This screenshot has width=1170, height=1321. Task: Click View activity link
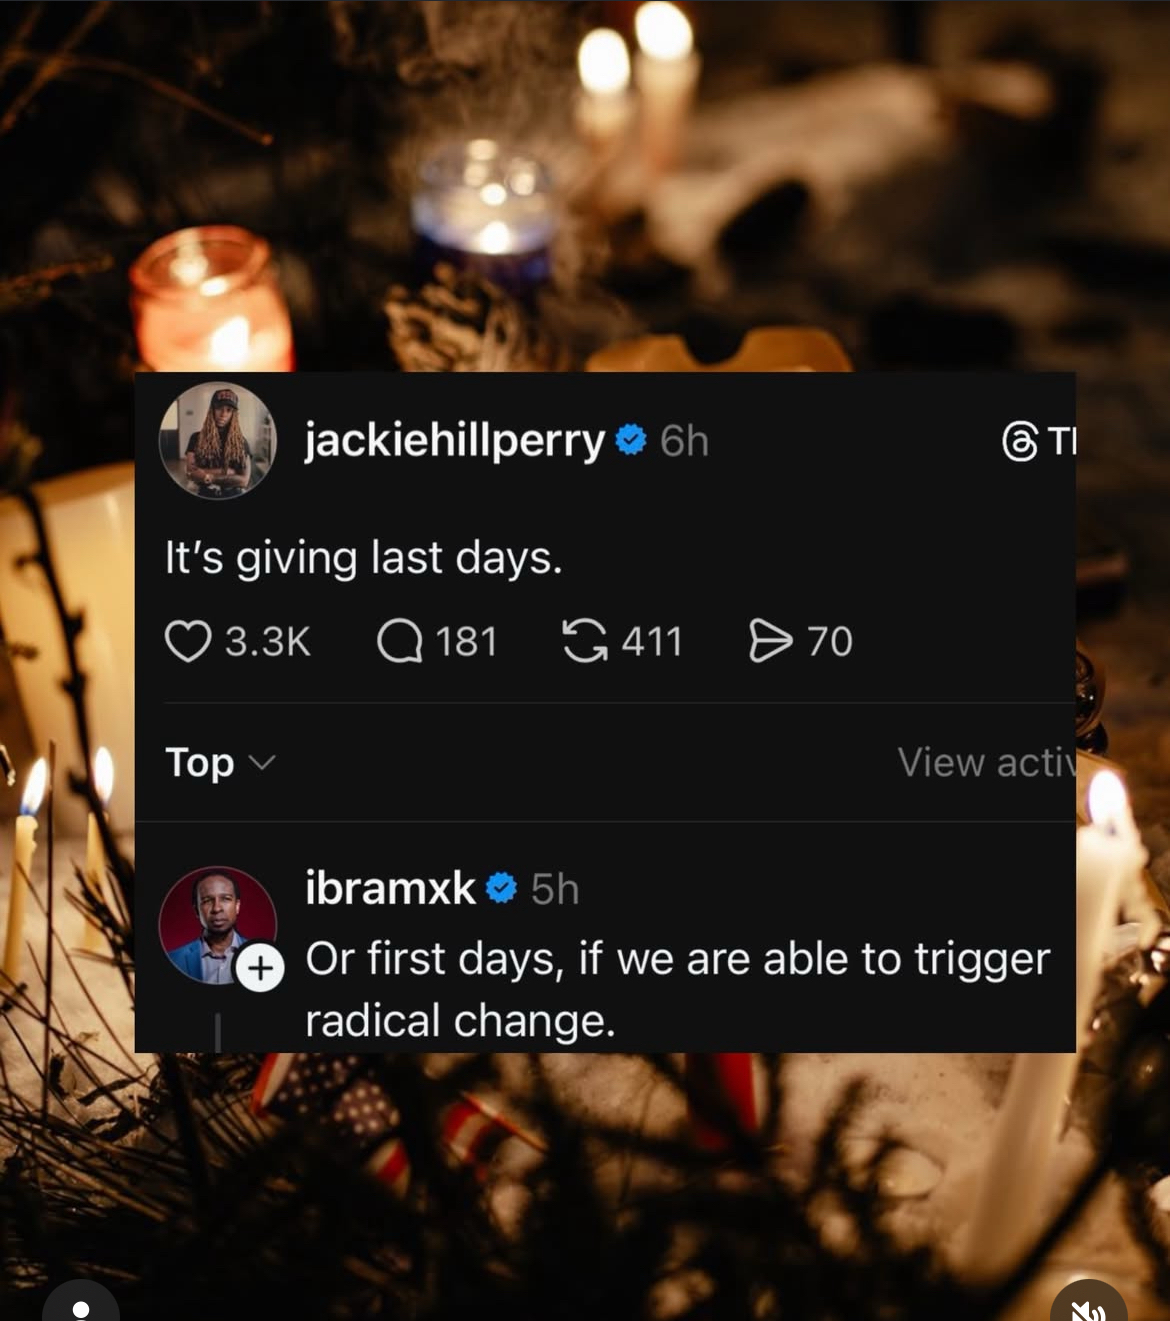click(x=986, y=763)
